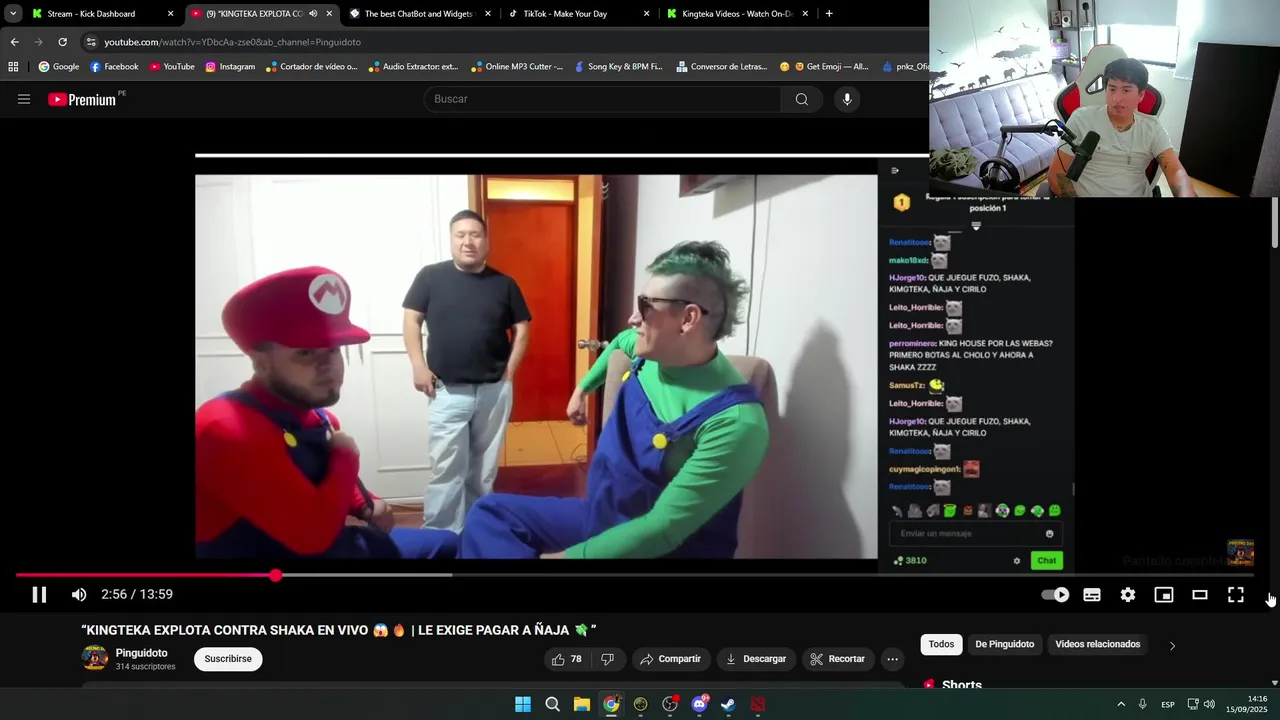Subscribe to Pinguidoto channel

pos(228,659)
